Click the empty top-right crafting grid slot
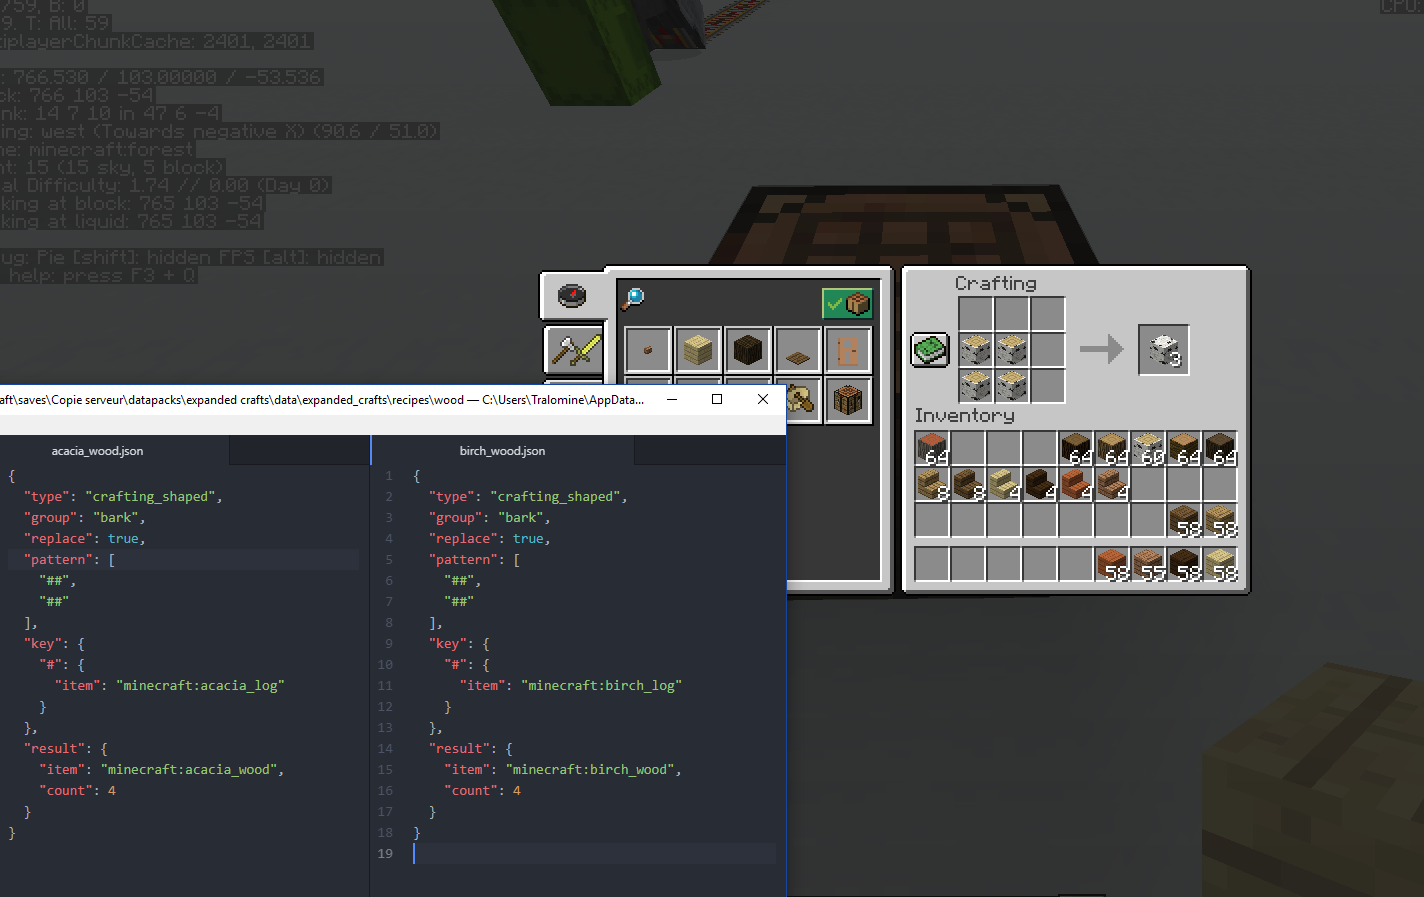The width and height of the screenshot is (1424, 897). coord(1048,314)
